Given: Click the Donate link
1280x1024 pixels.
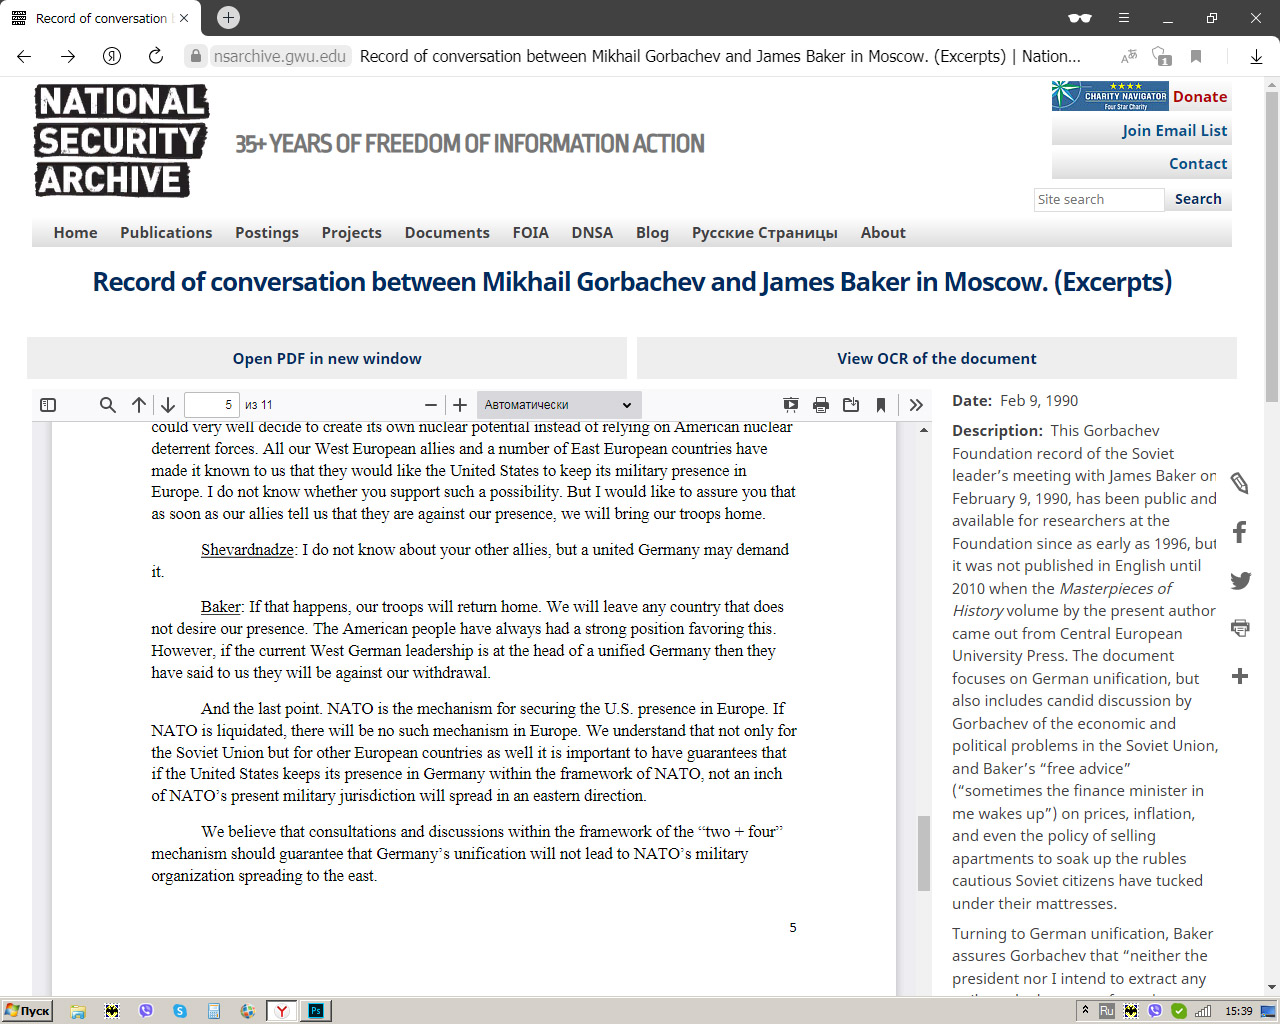Looking at the screenshot, I should click(1200, 97).
